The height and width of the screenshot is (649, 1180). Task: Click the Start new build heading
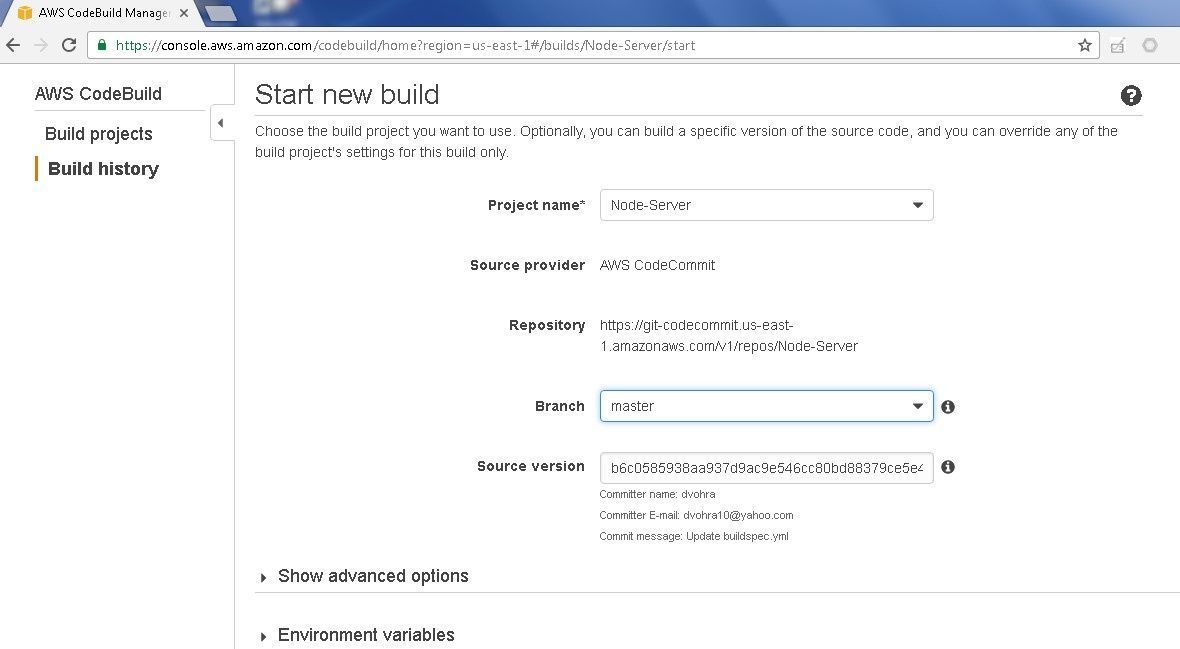[x=347, y=94]
